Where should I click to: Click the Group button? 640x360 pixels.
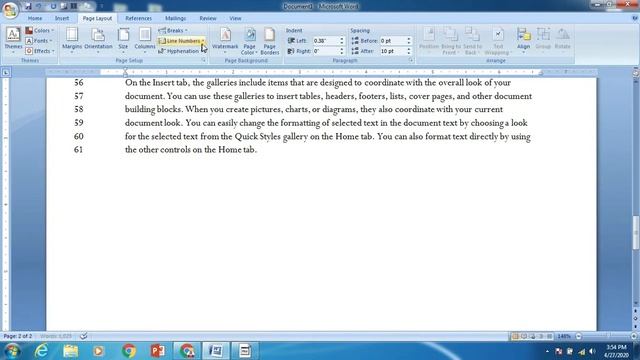(x=543, y=40)
